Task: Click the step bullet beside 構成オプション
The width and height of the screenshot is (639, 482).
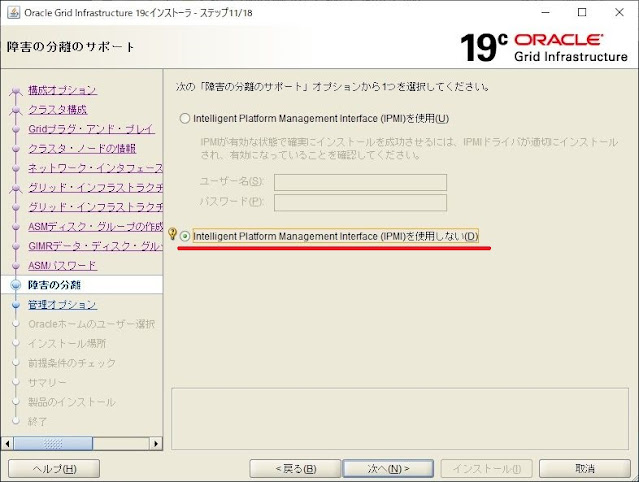Action: coord(16,91)
